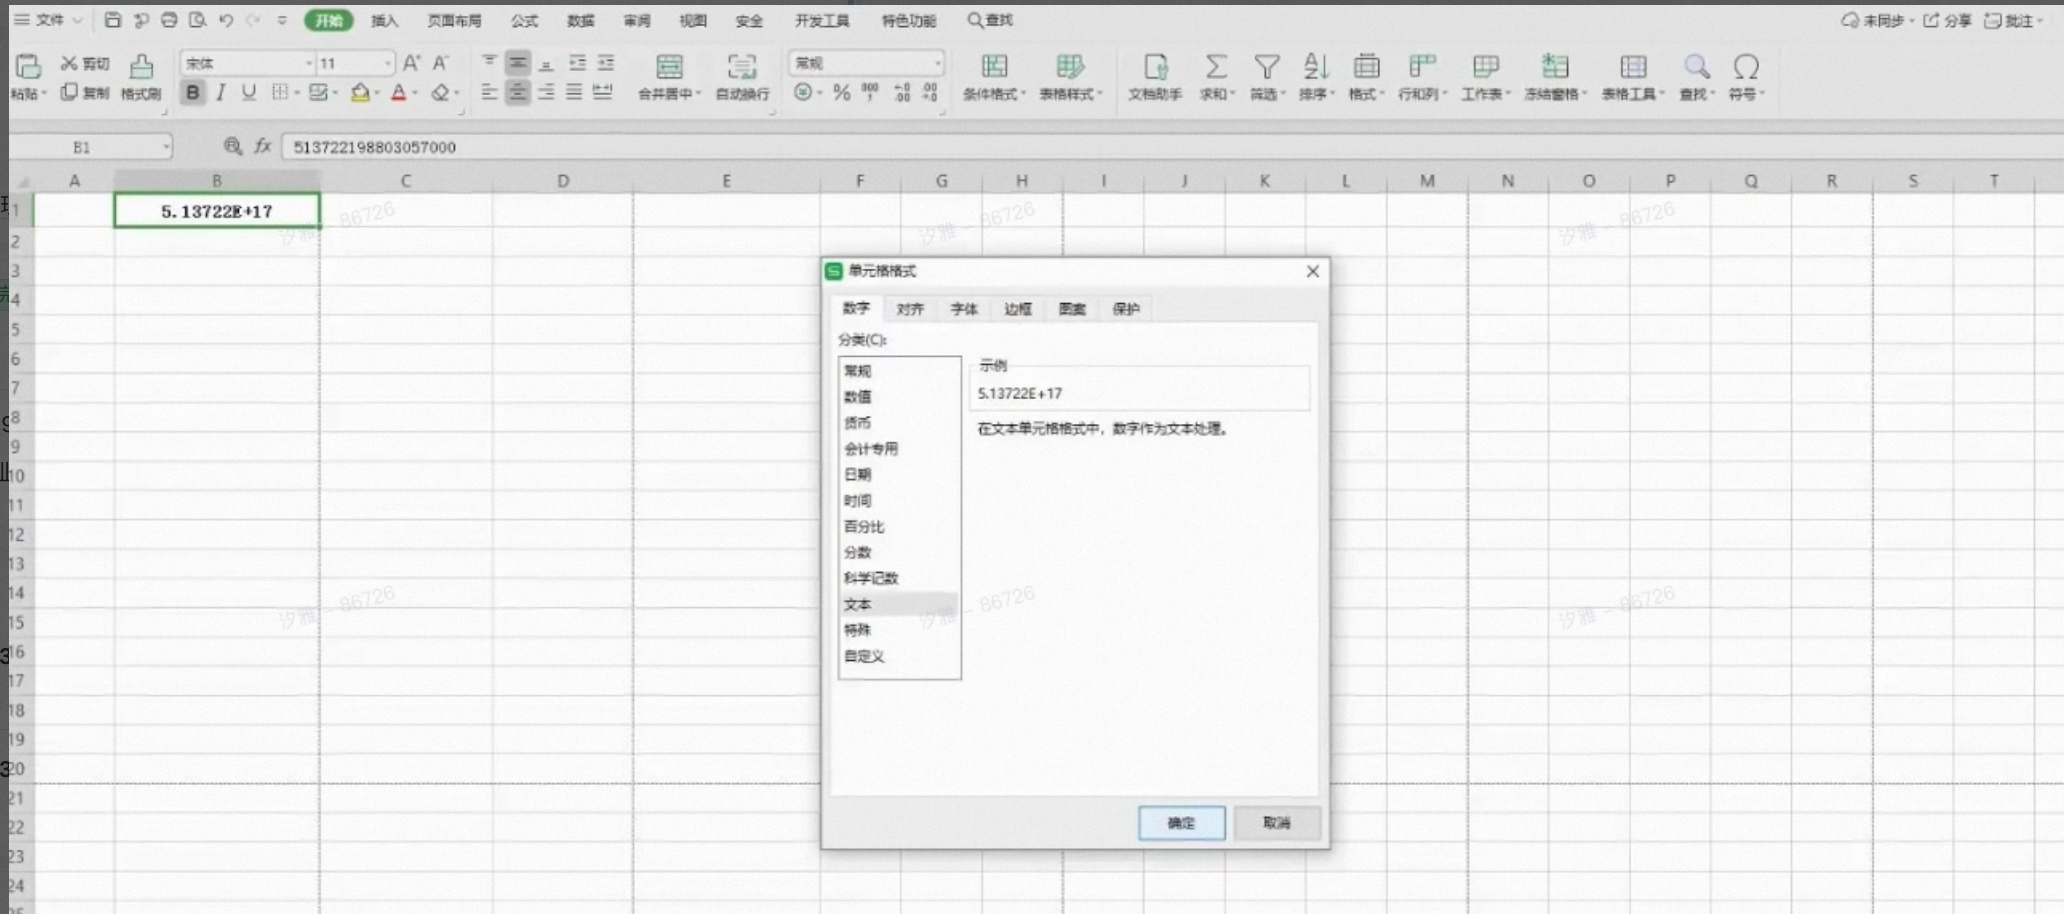
Task: Apply percent style with the % icon
Action: pos(841,92)
